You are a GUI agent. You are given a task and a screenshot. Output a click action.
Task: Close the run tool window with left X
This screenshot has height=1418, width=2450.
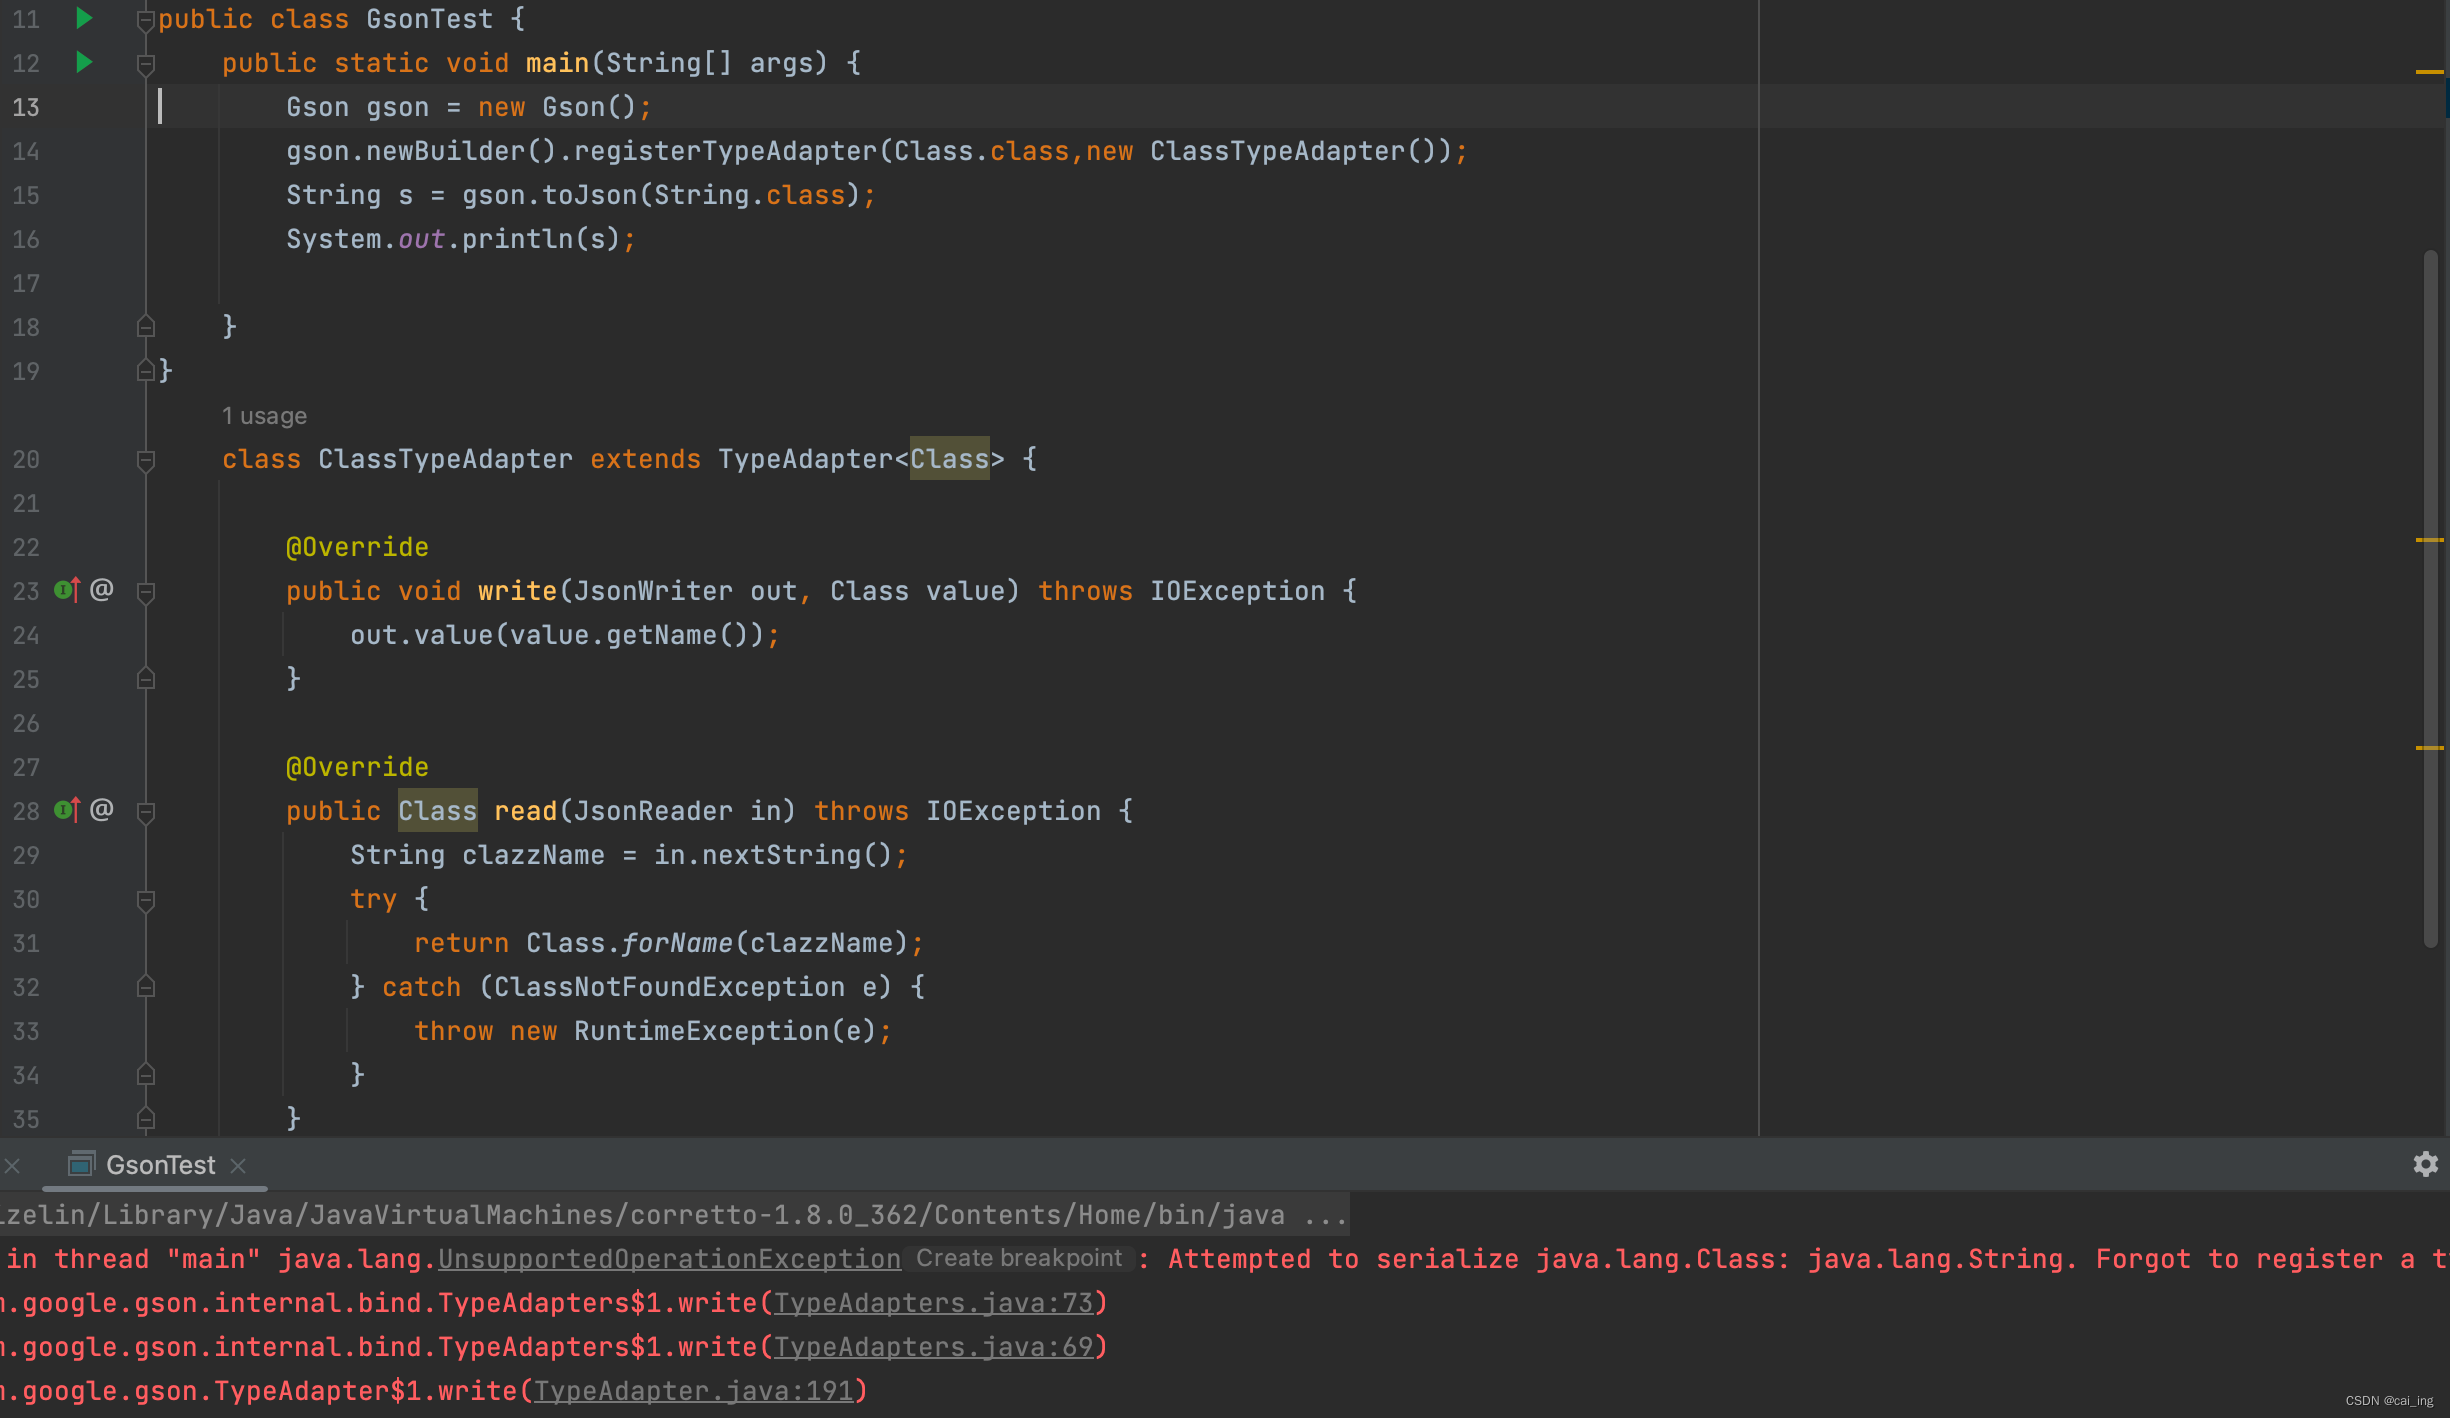(x=12, y=1165)
